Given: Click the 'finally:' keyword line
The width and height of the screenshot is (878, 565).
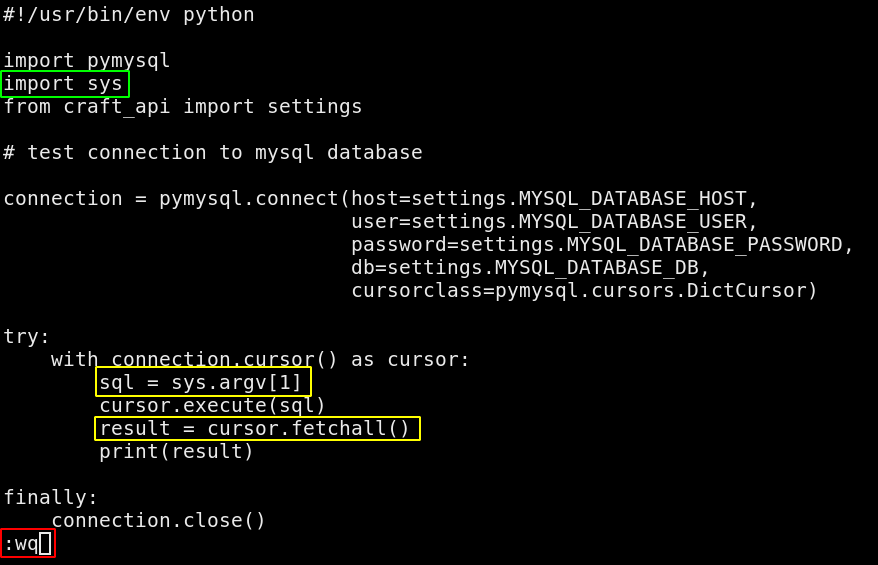Looking at the screenshot, I should [x=51, y=497].
